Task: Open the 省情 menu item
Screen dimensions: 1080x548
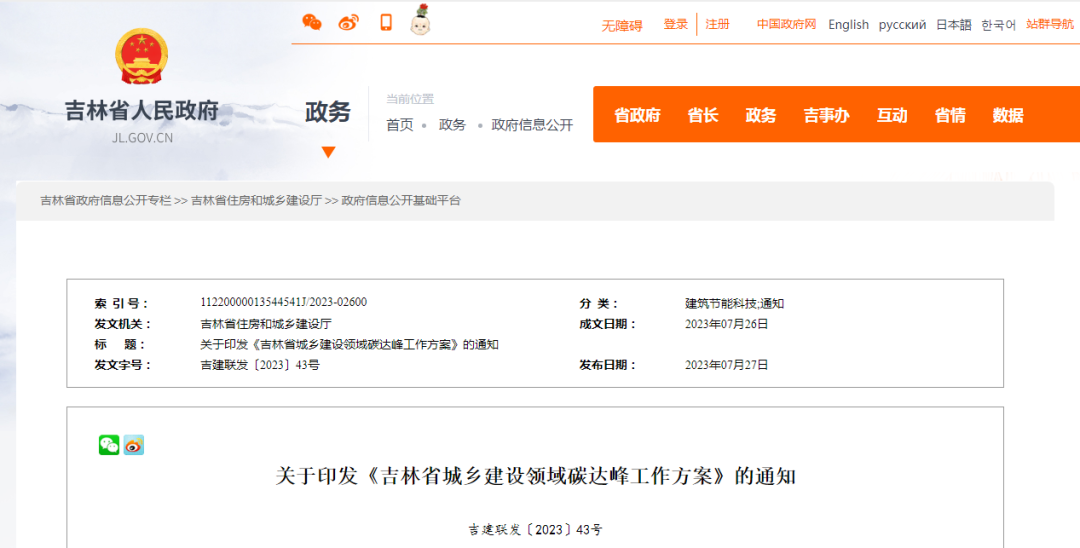Action: (x=950, y=115)
